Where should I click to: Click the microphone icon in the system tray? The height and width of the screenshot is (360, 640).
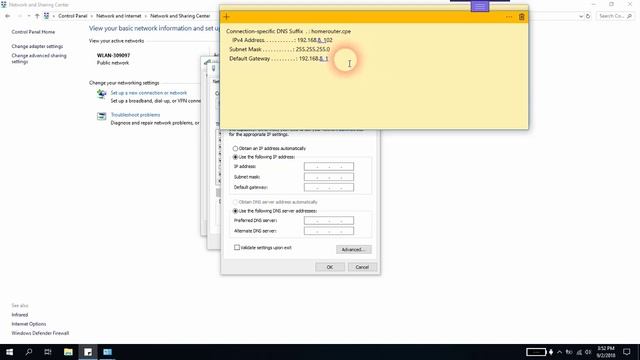[551, 352]
